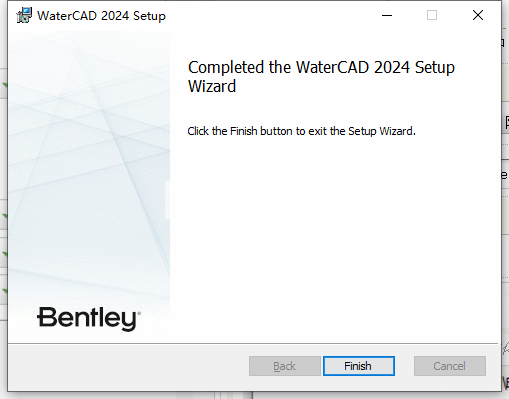509x399 pixels.
Task: Click the registered trademark mark beside Bentley
Action: pos(139,313)
